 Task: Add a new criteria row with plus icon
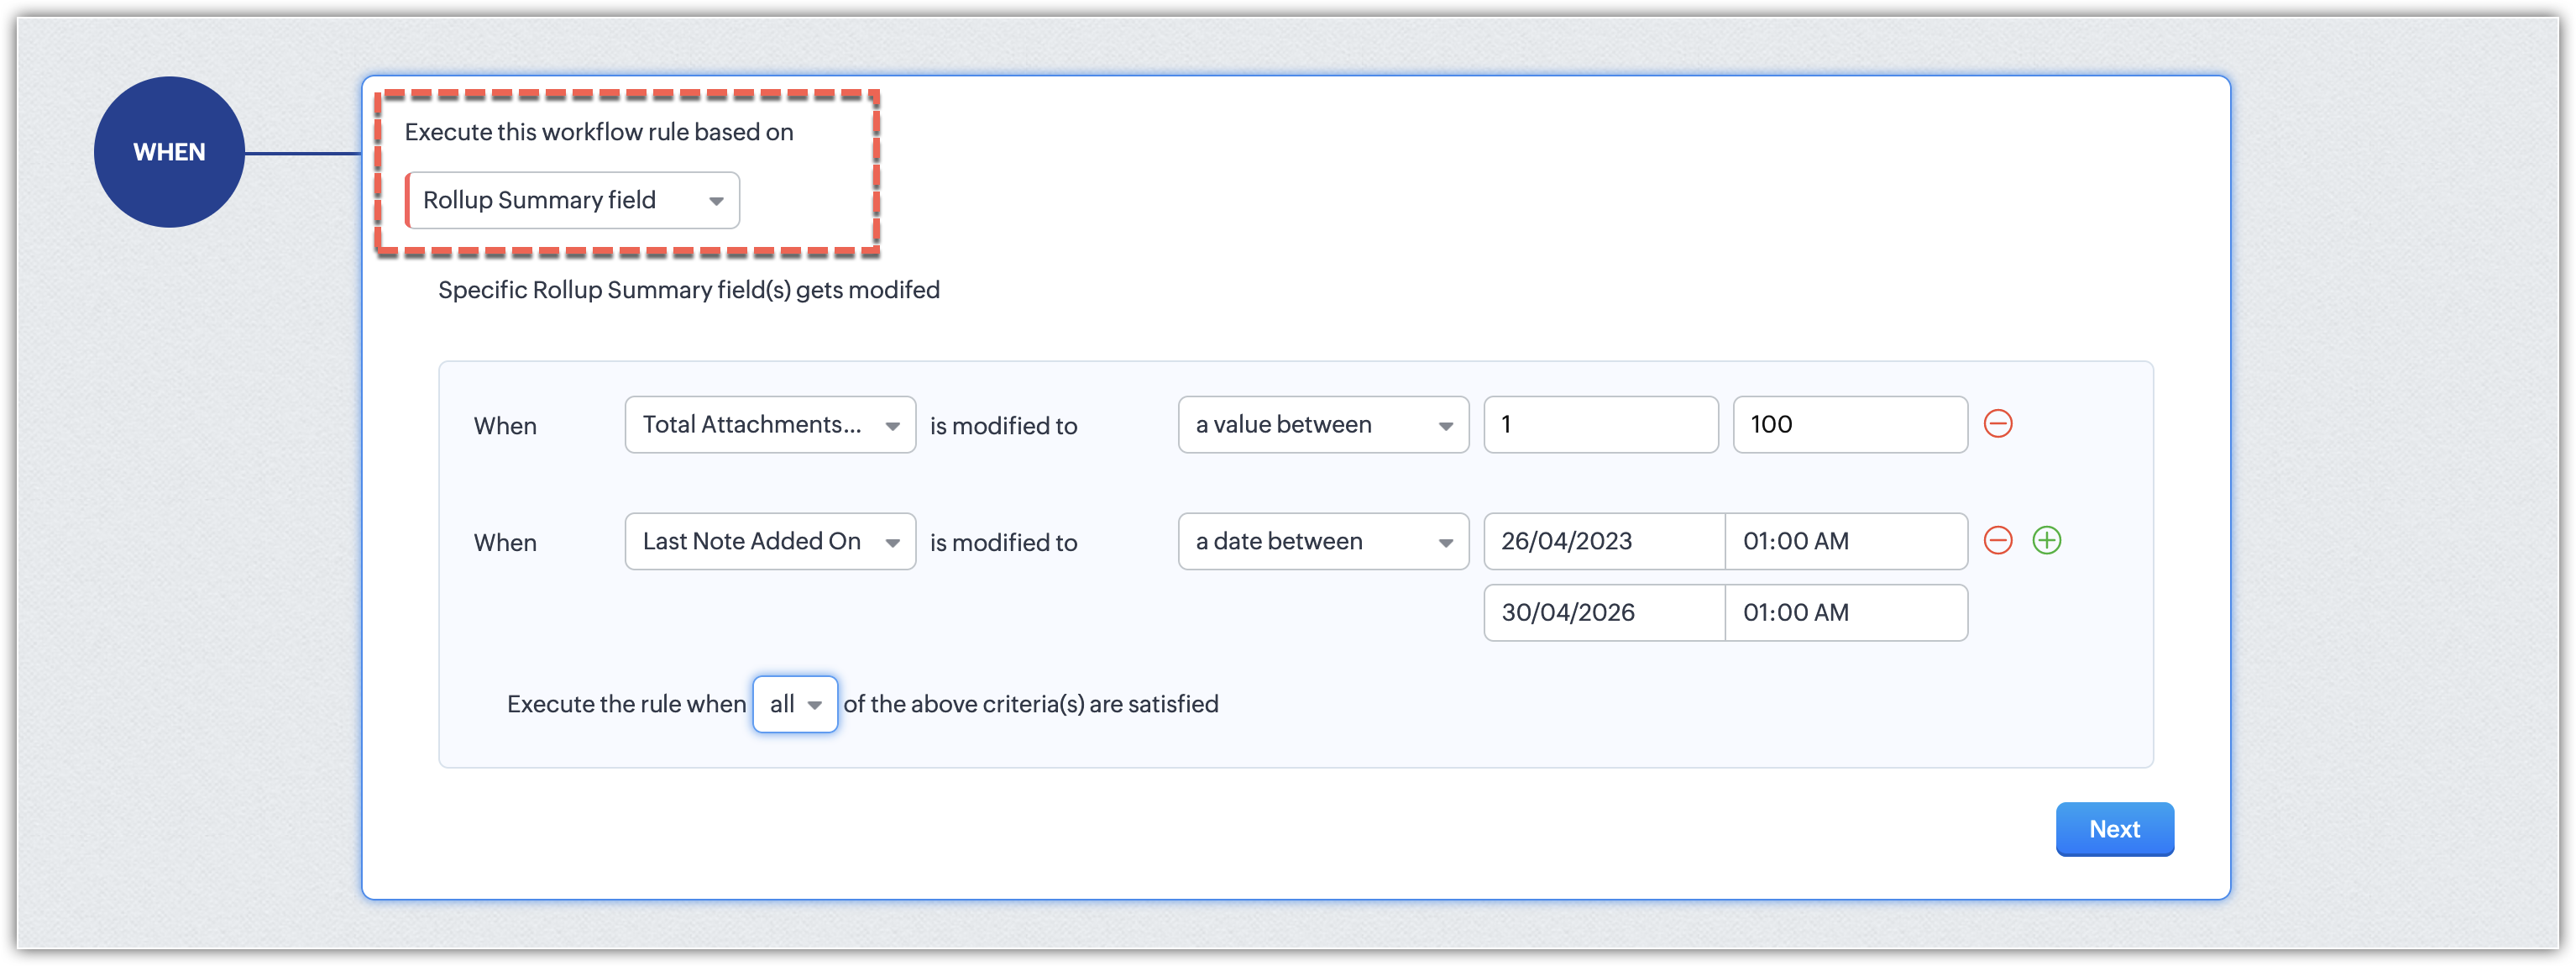tap(2046, 541)
